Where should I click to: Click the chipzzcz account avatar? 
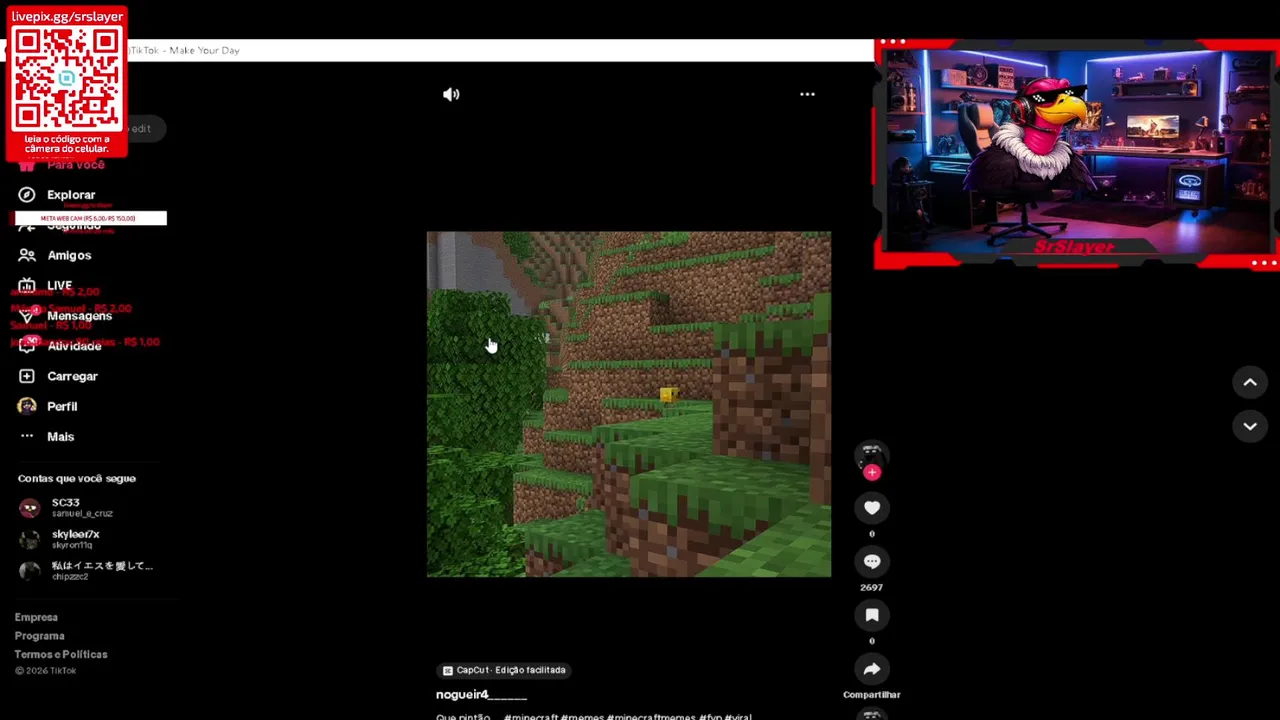(29, 570)
